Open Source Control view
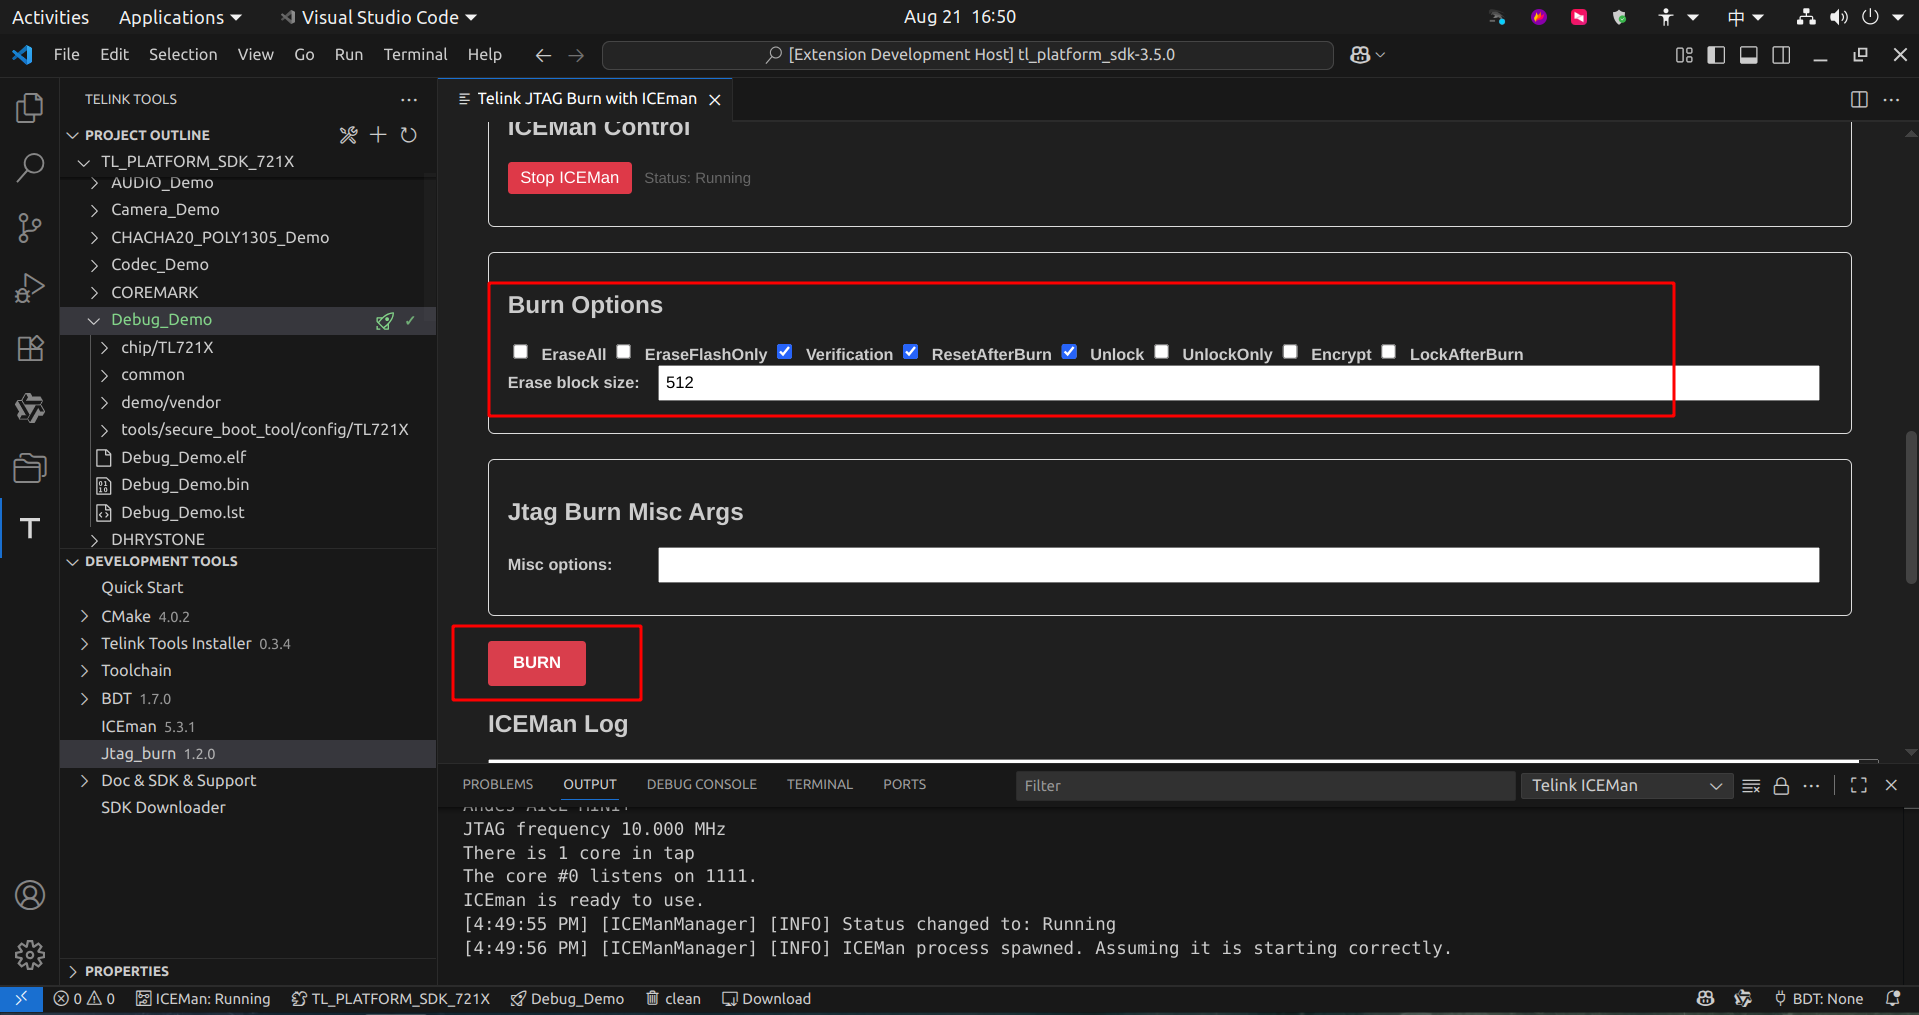 point(30,228)
